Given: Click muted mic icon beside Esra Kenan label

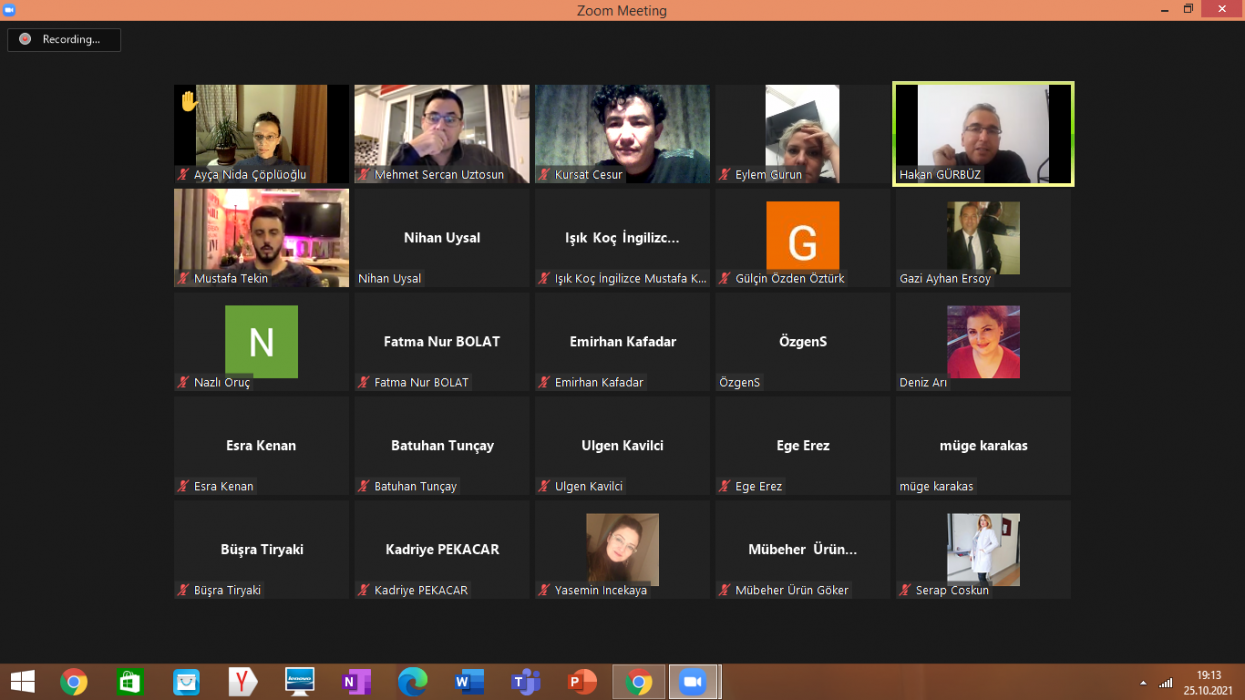Looking at the screenshot, I should [x=184, y=487].
